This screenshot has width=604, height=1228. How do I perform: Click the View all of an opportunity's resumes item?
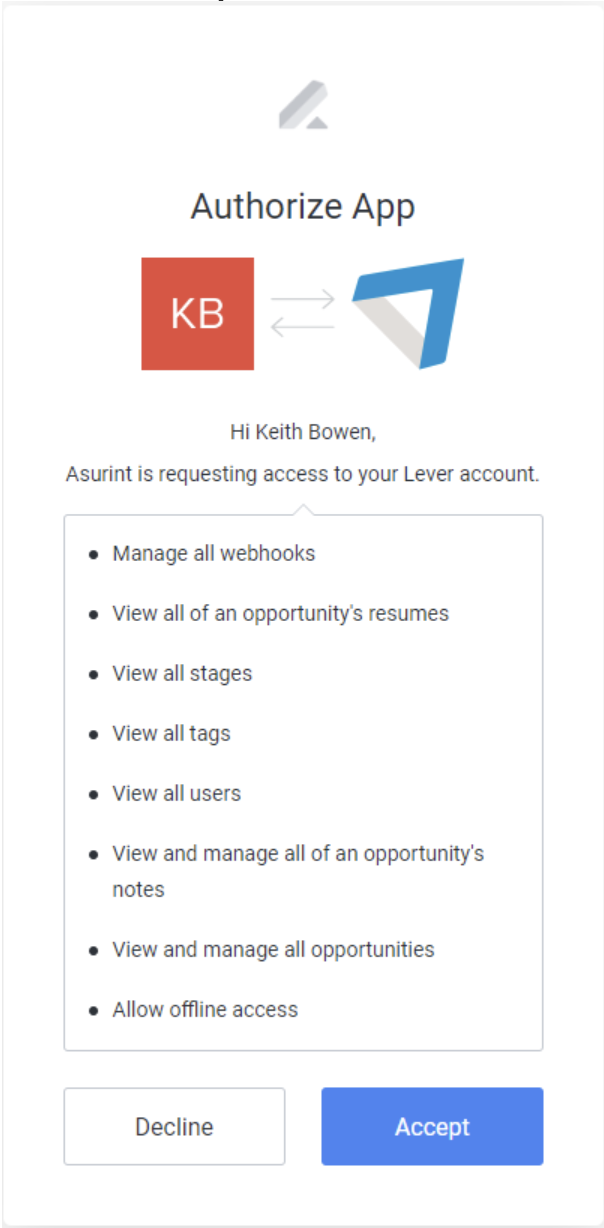point(281,613)
